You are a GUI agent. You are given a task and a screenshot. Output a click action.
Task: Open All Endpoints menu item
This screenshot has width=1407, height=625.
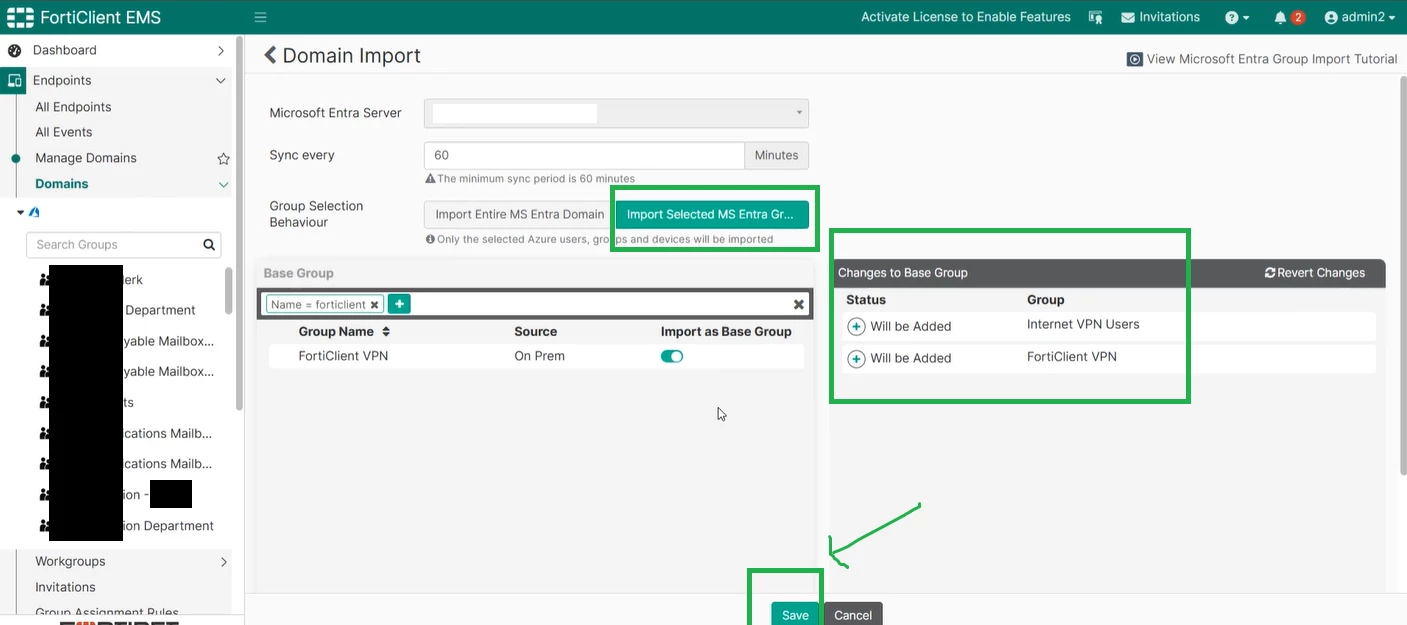pyautogui.click(x=73, y=107)
